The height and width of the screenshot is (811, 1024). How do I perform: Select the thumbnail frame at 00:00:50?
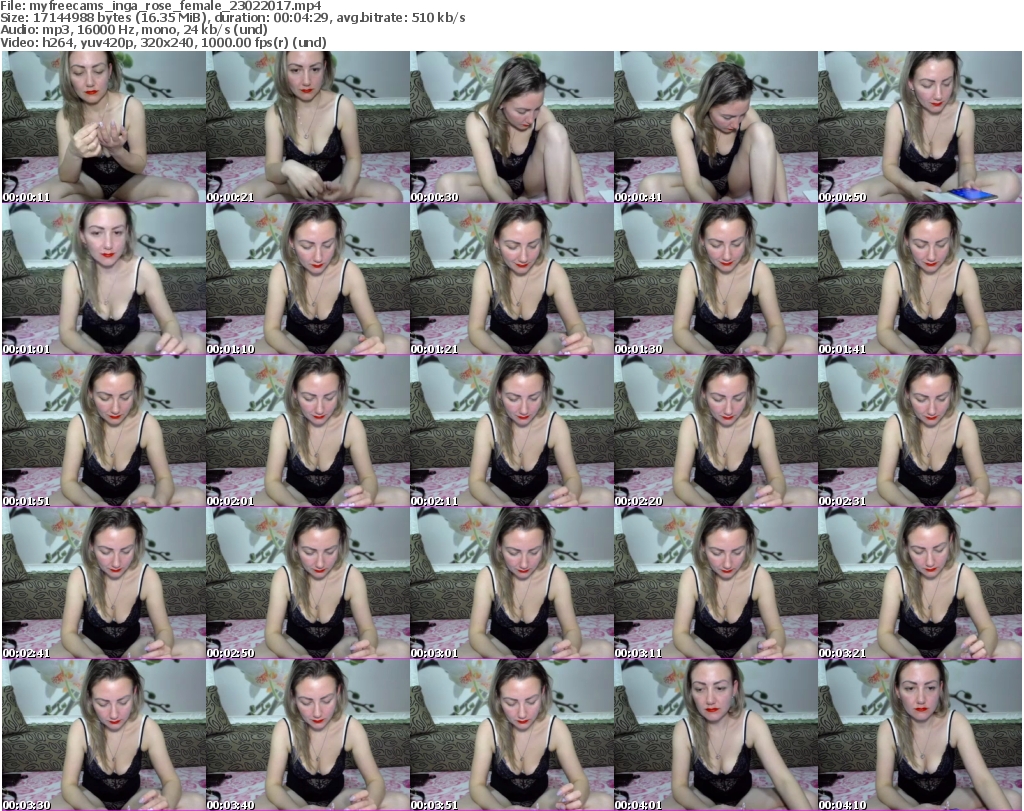[919, 127]
